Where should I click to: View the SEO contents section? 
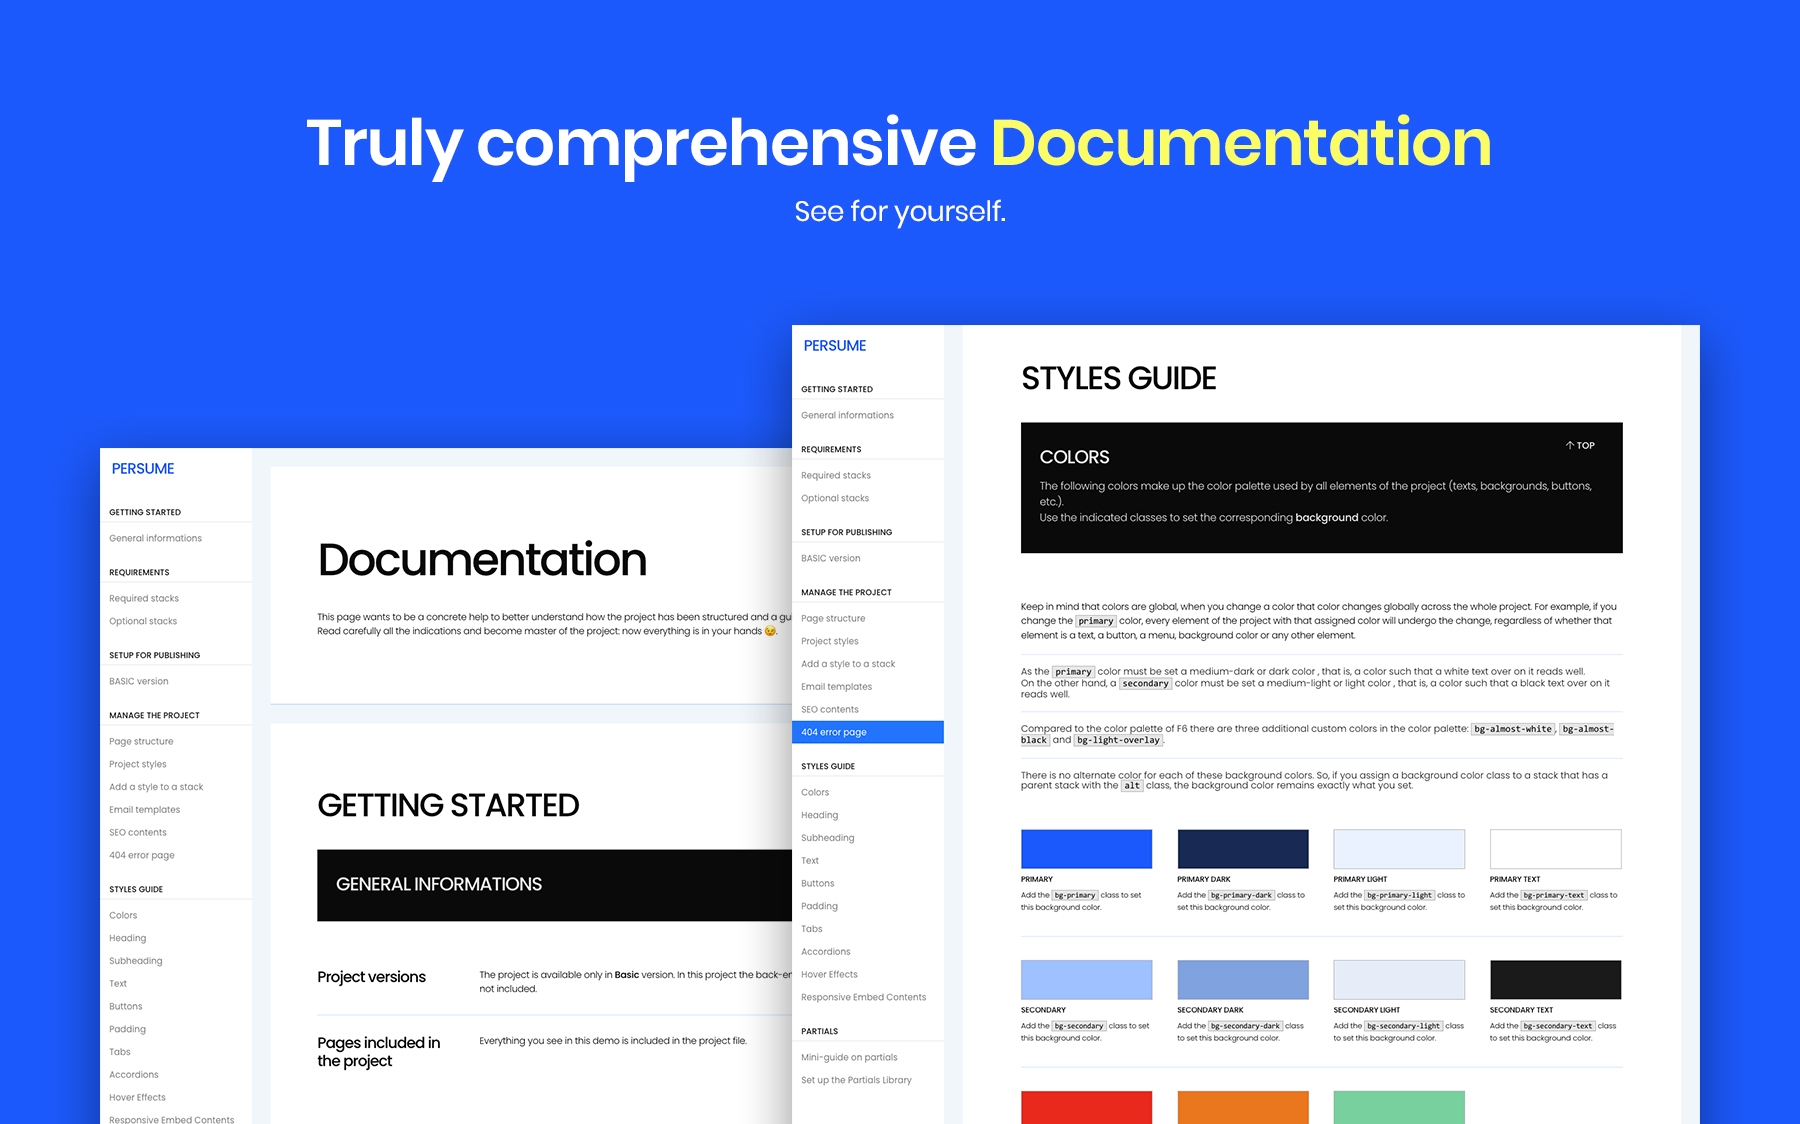[828, 709]
